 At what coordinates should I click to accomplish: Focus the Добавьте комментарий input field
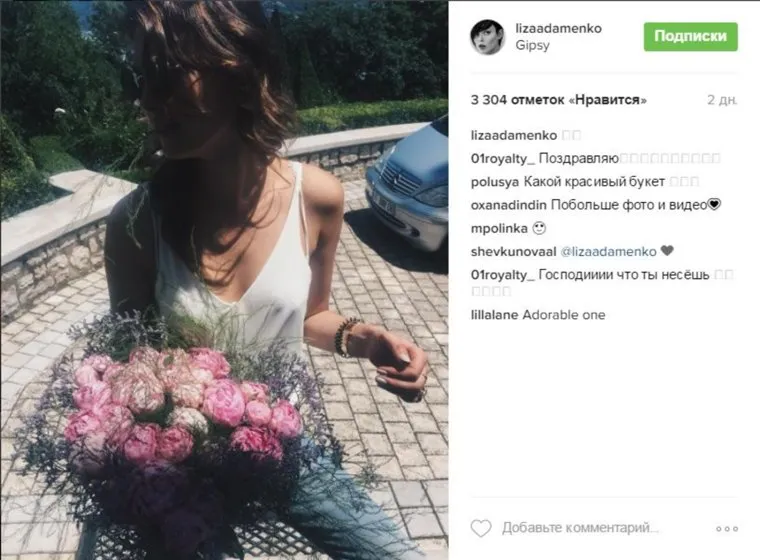click(x=580, y=528)
